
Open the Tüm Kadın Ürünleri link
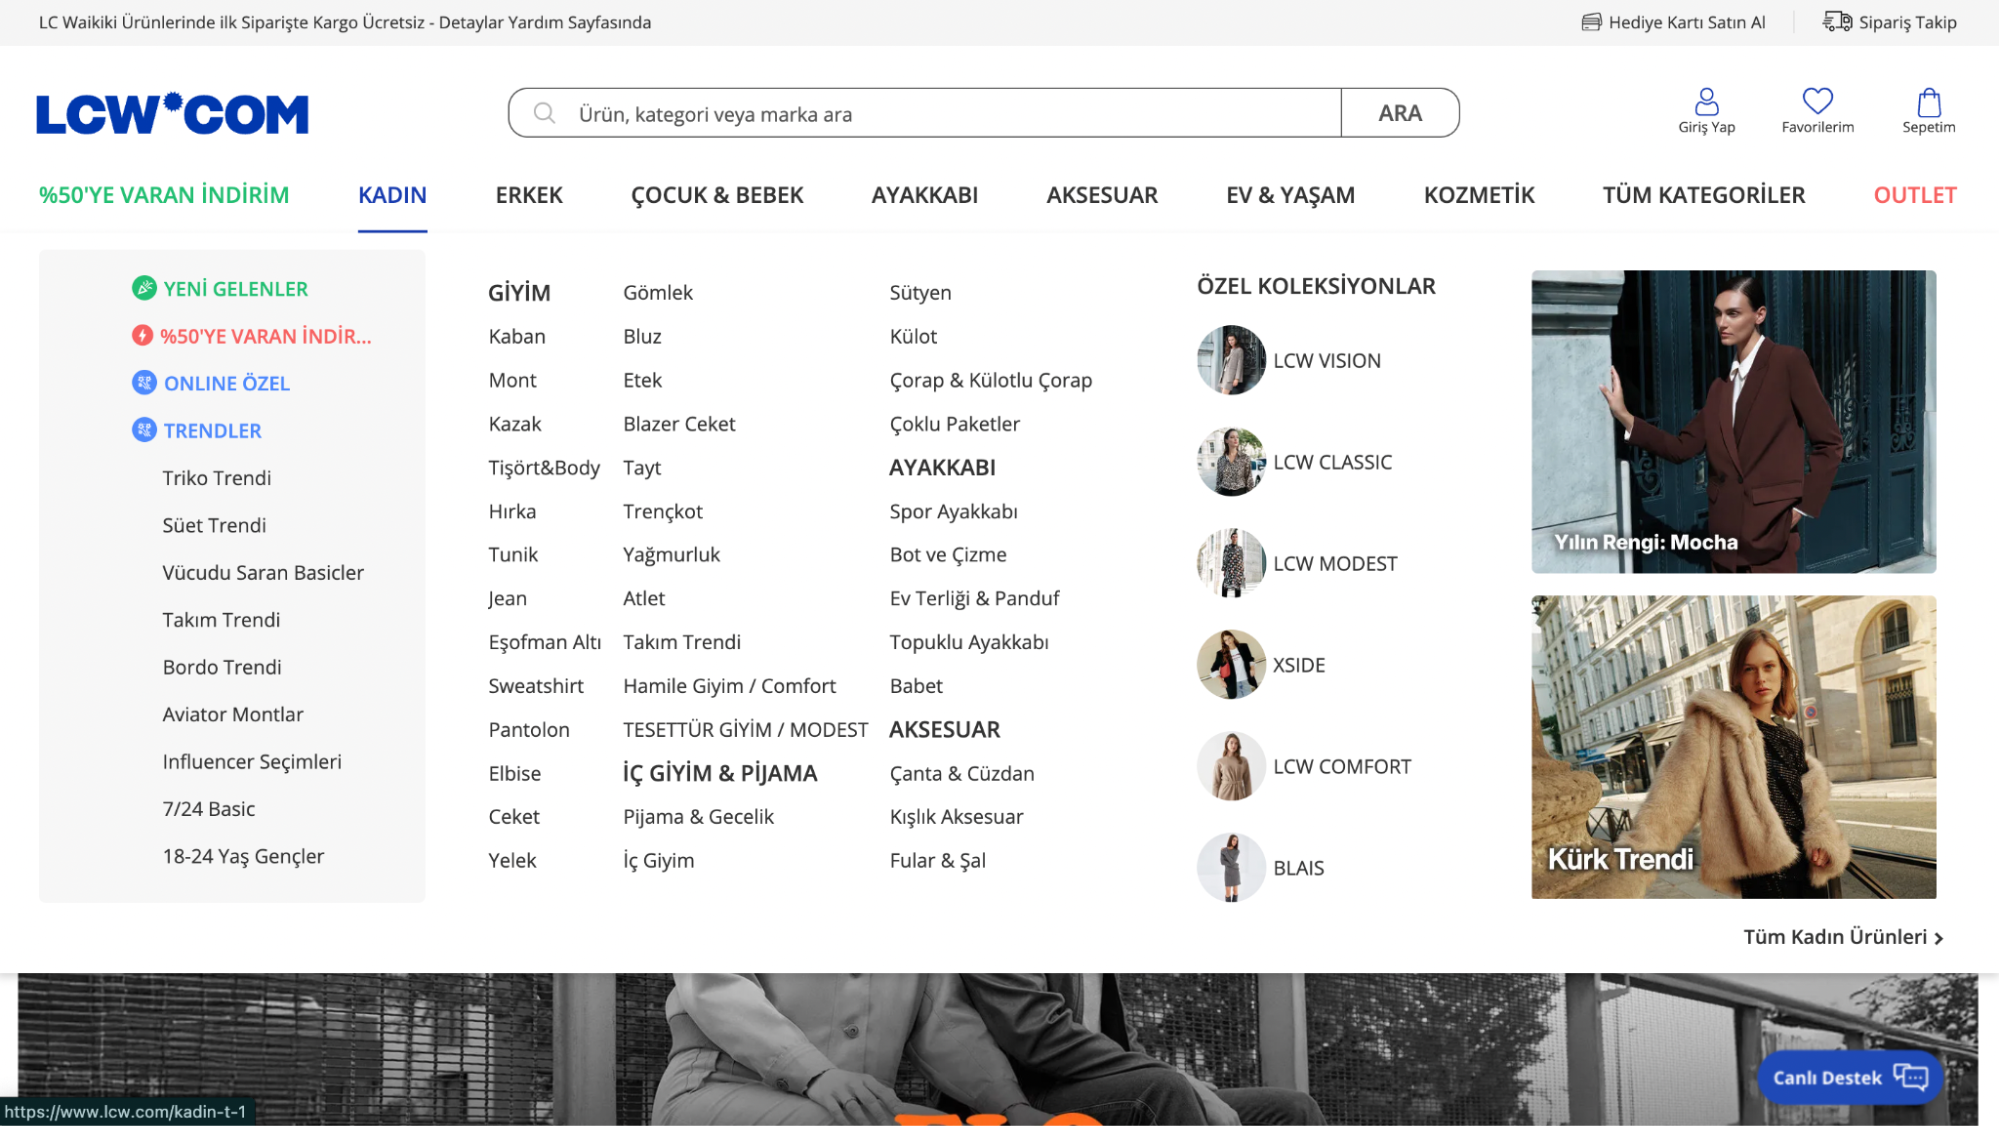point(1843,937)
